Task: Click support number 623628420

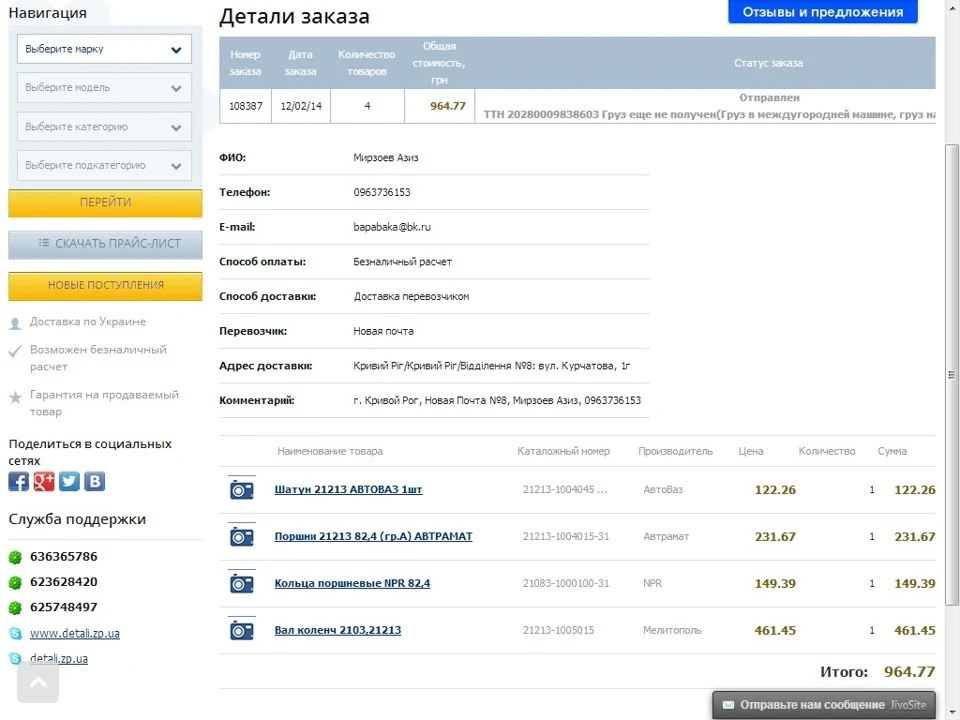Action: [x=64, y=582]
